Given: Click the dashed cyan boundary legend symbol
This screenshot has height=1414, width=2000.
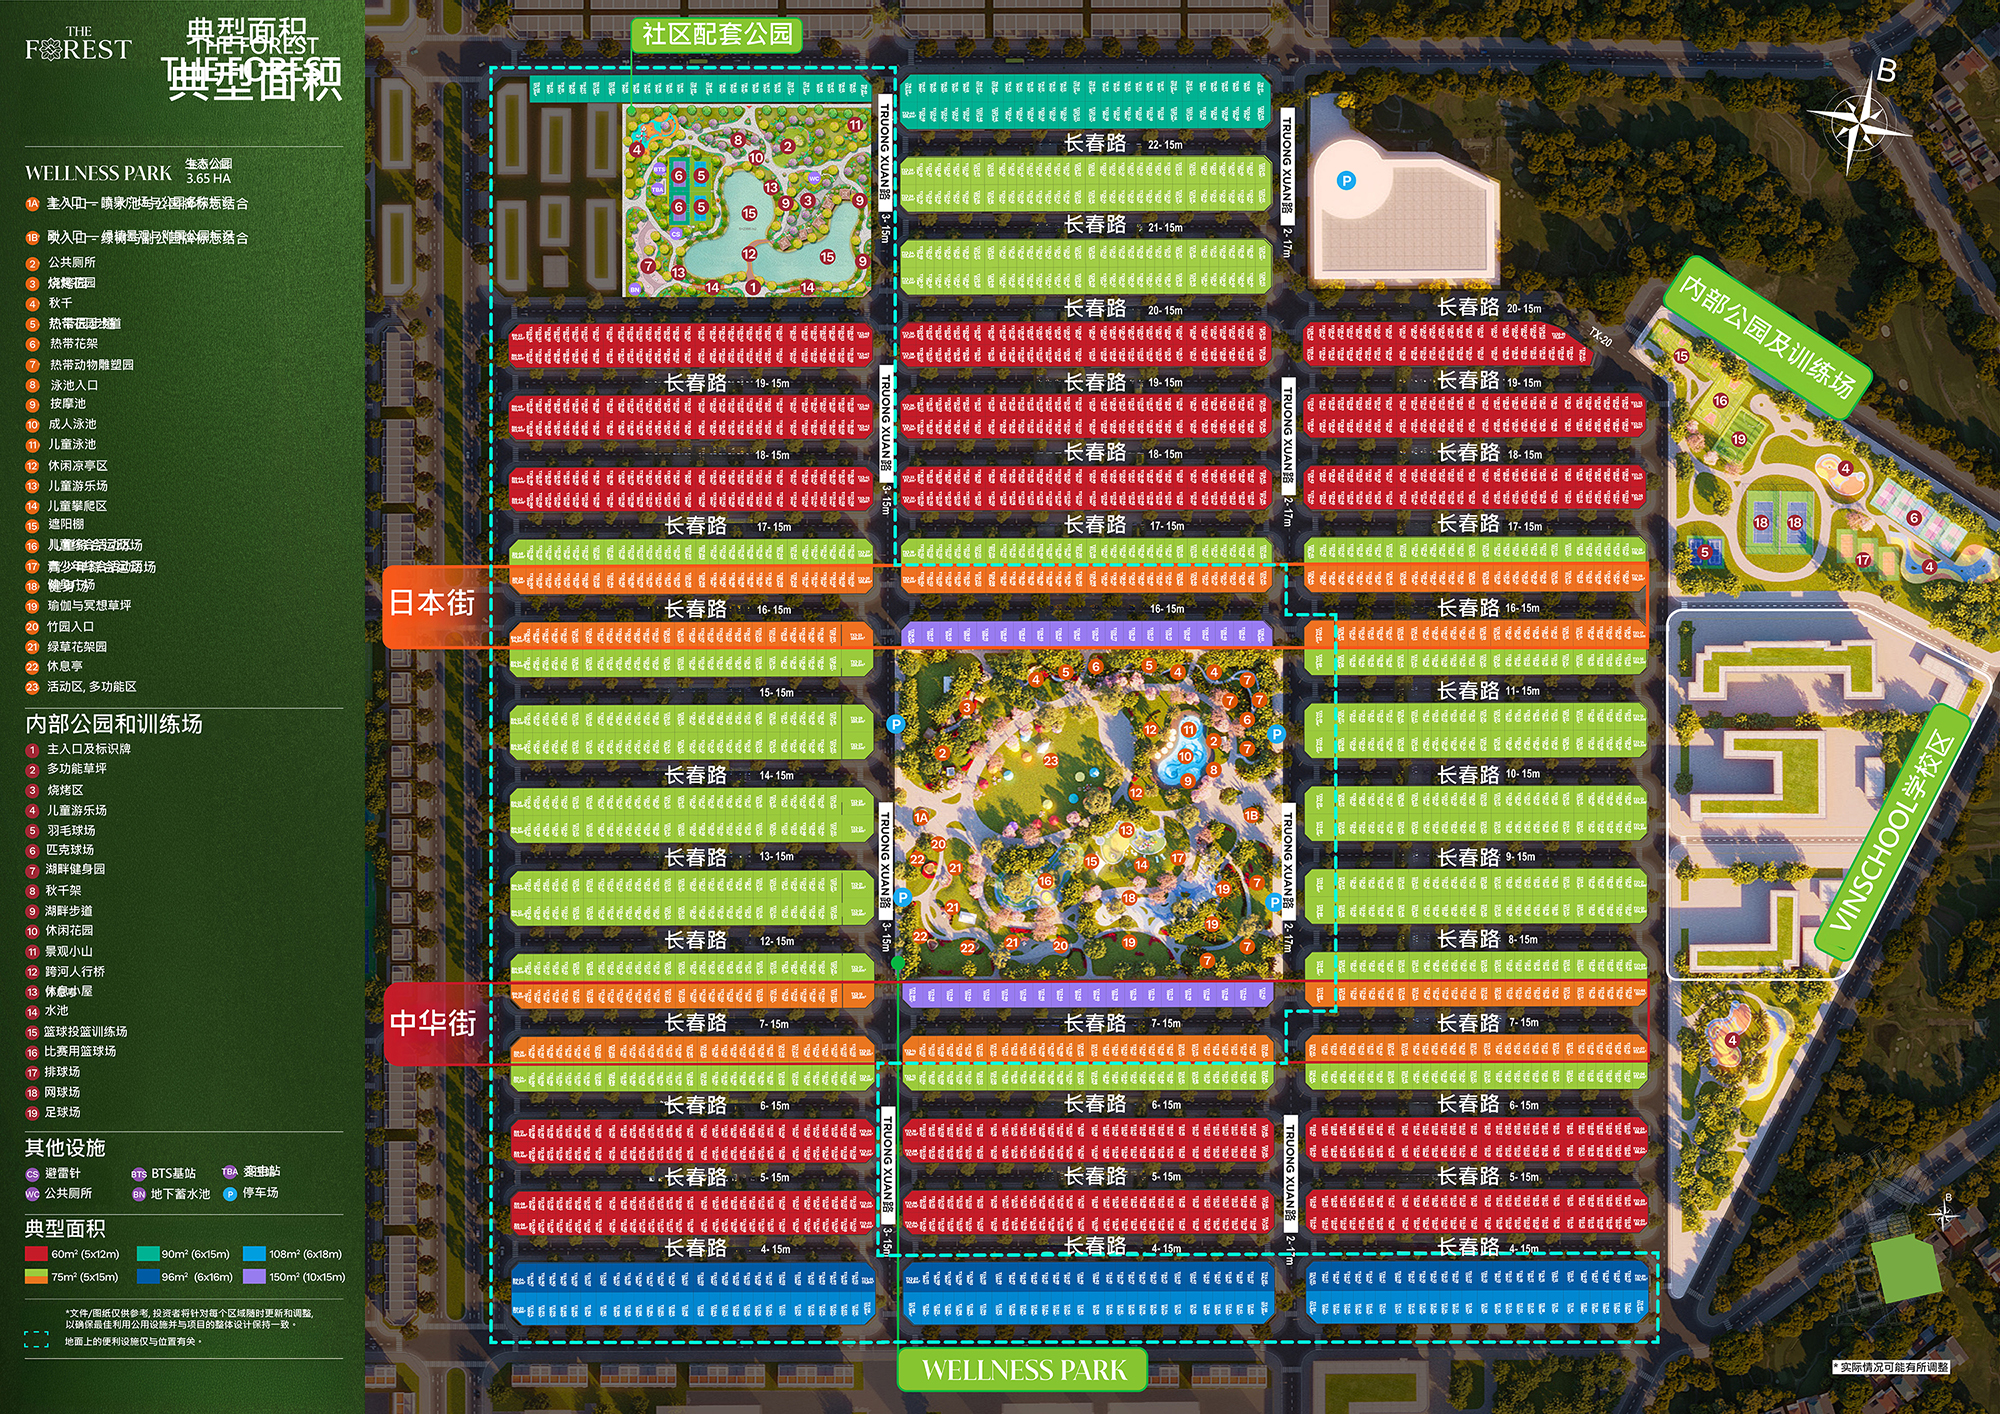Looking at the screenshot, I should click(36, 1340).
